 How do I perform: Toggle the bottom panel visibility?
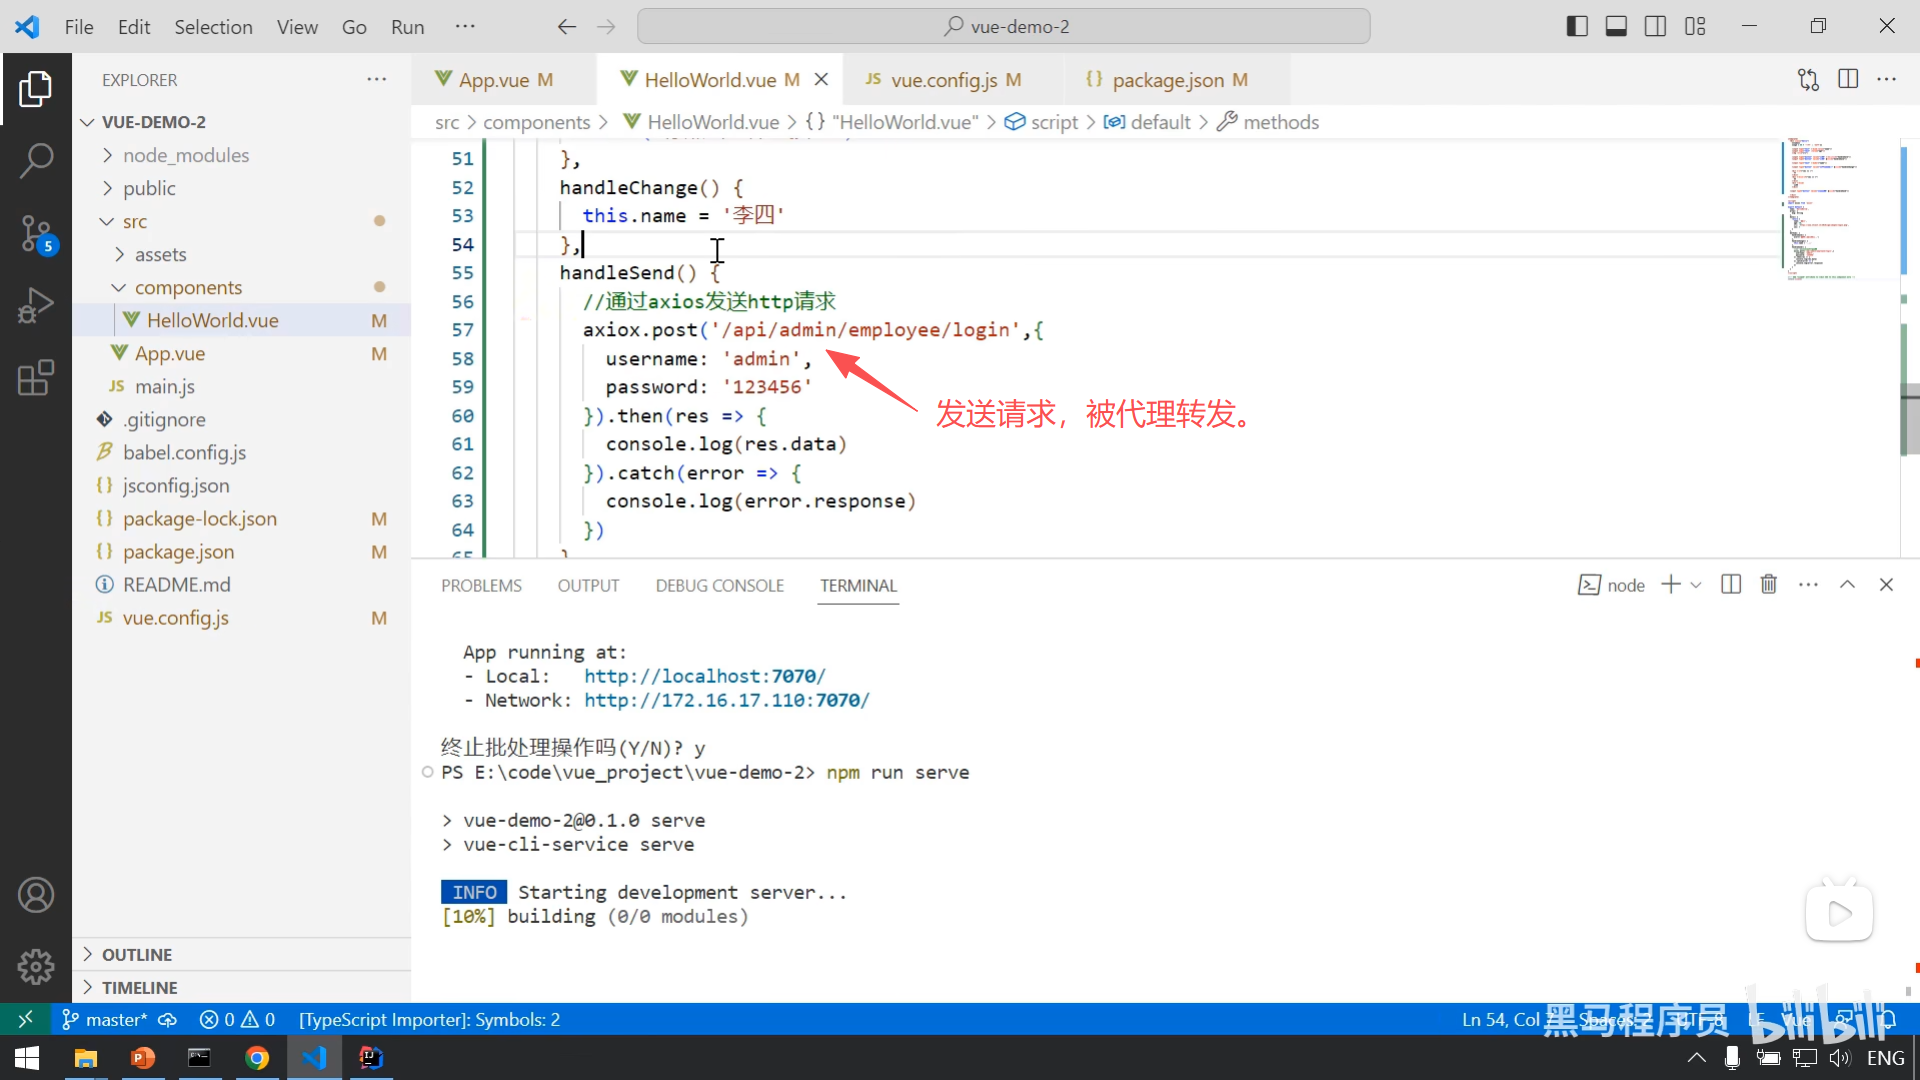pos(1616,27)
